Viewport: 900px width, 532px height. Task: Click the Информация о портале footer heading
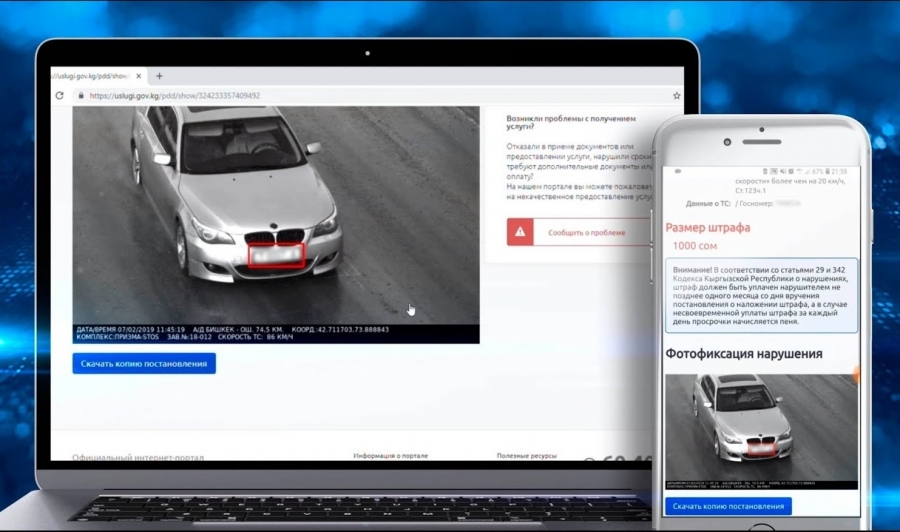[391, 456]
